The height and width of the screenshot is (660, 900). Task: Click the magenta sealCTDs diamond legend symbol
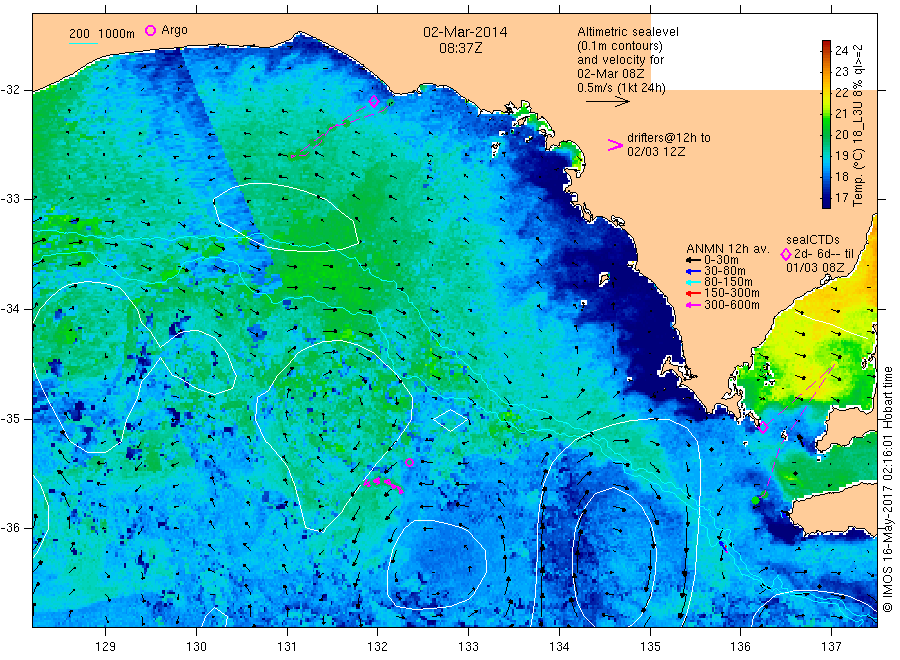[x=786, y=254]
